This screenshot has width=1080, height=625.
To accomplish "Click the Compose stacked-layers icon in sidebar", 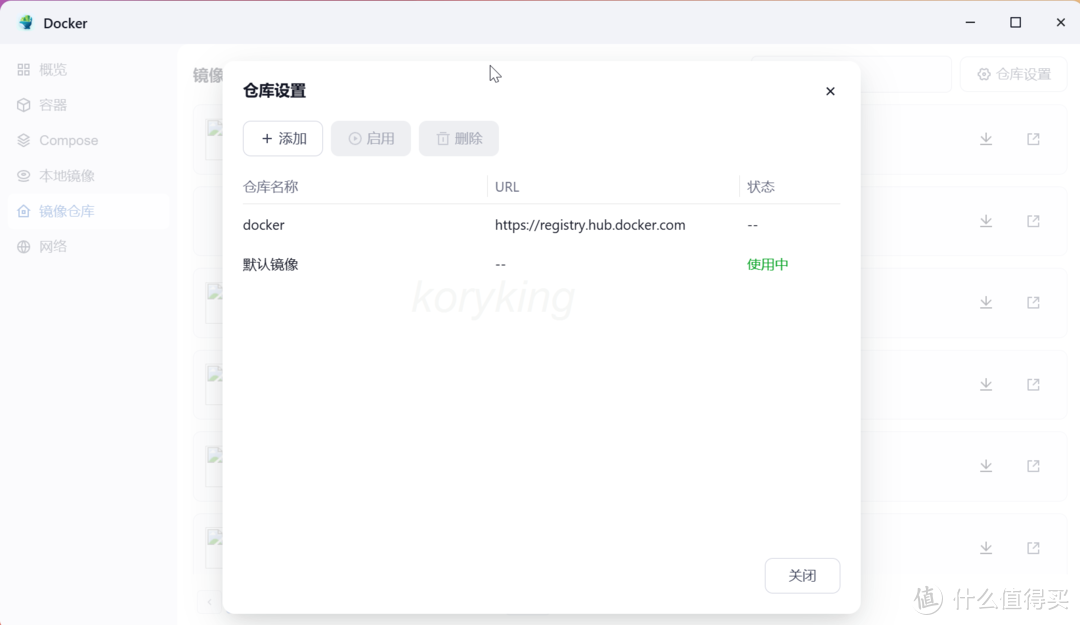I will tap(22, 140).
